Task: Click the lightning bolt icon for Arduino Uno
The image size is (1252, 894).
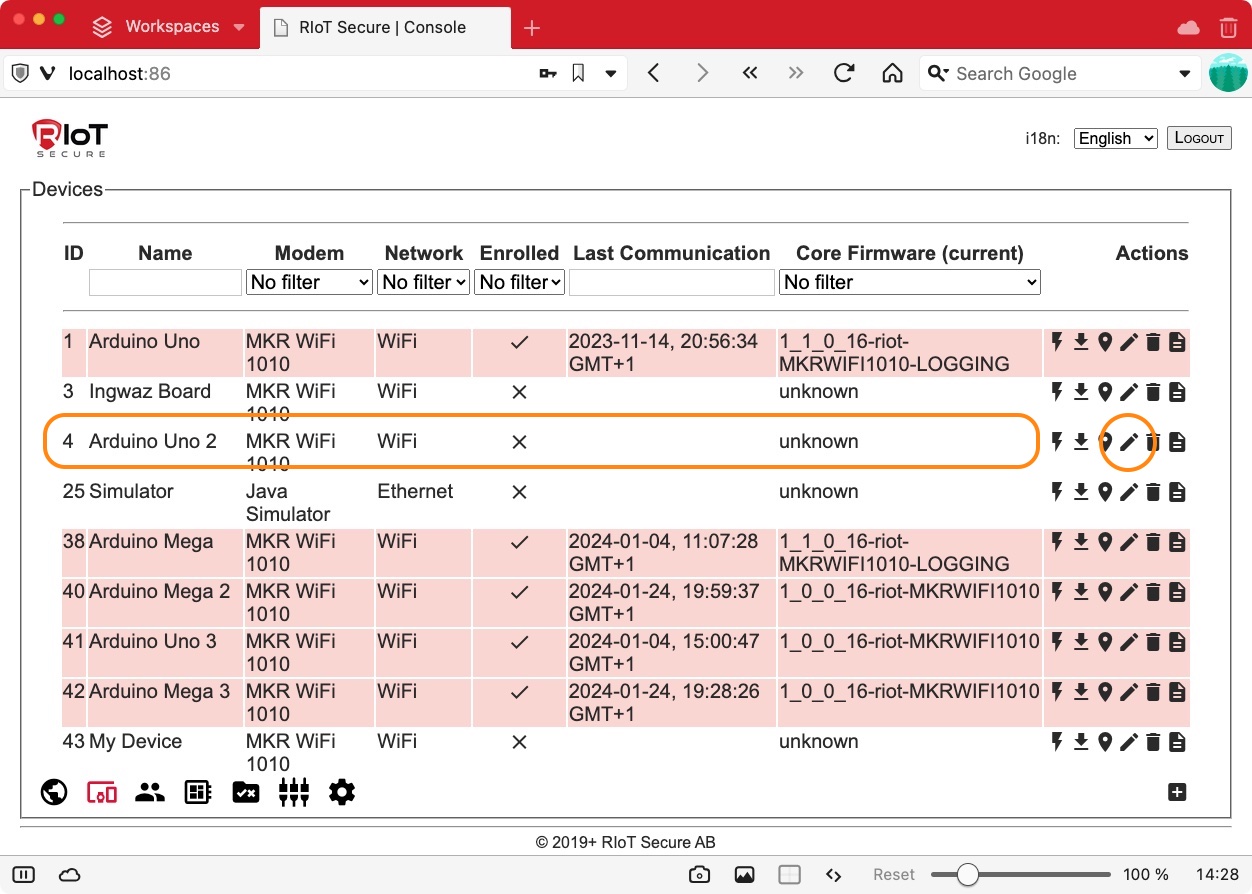Action: (x=1057, y=342)
